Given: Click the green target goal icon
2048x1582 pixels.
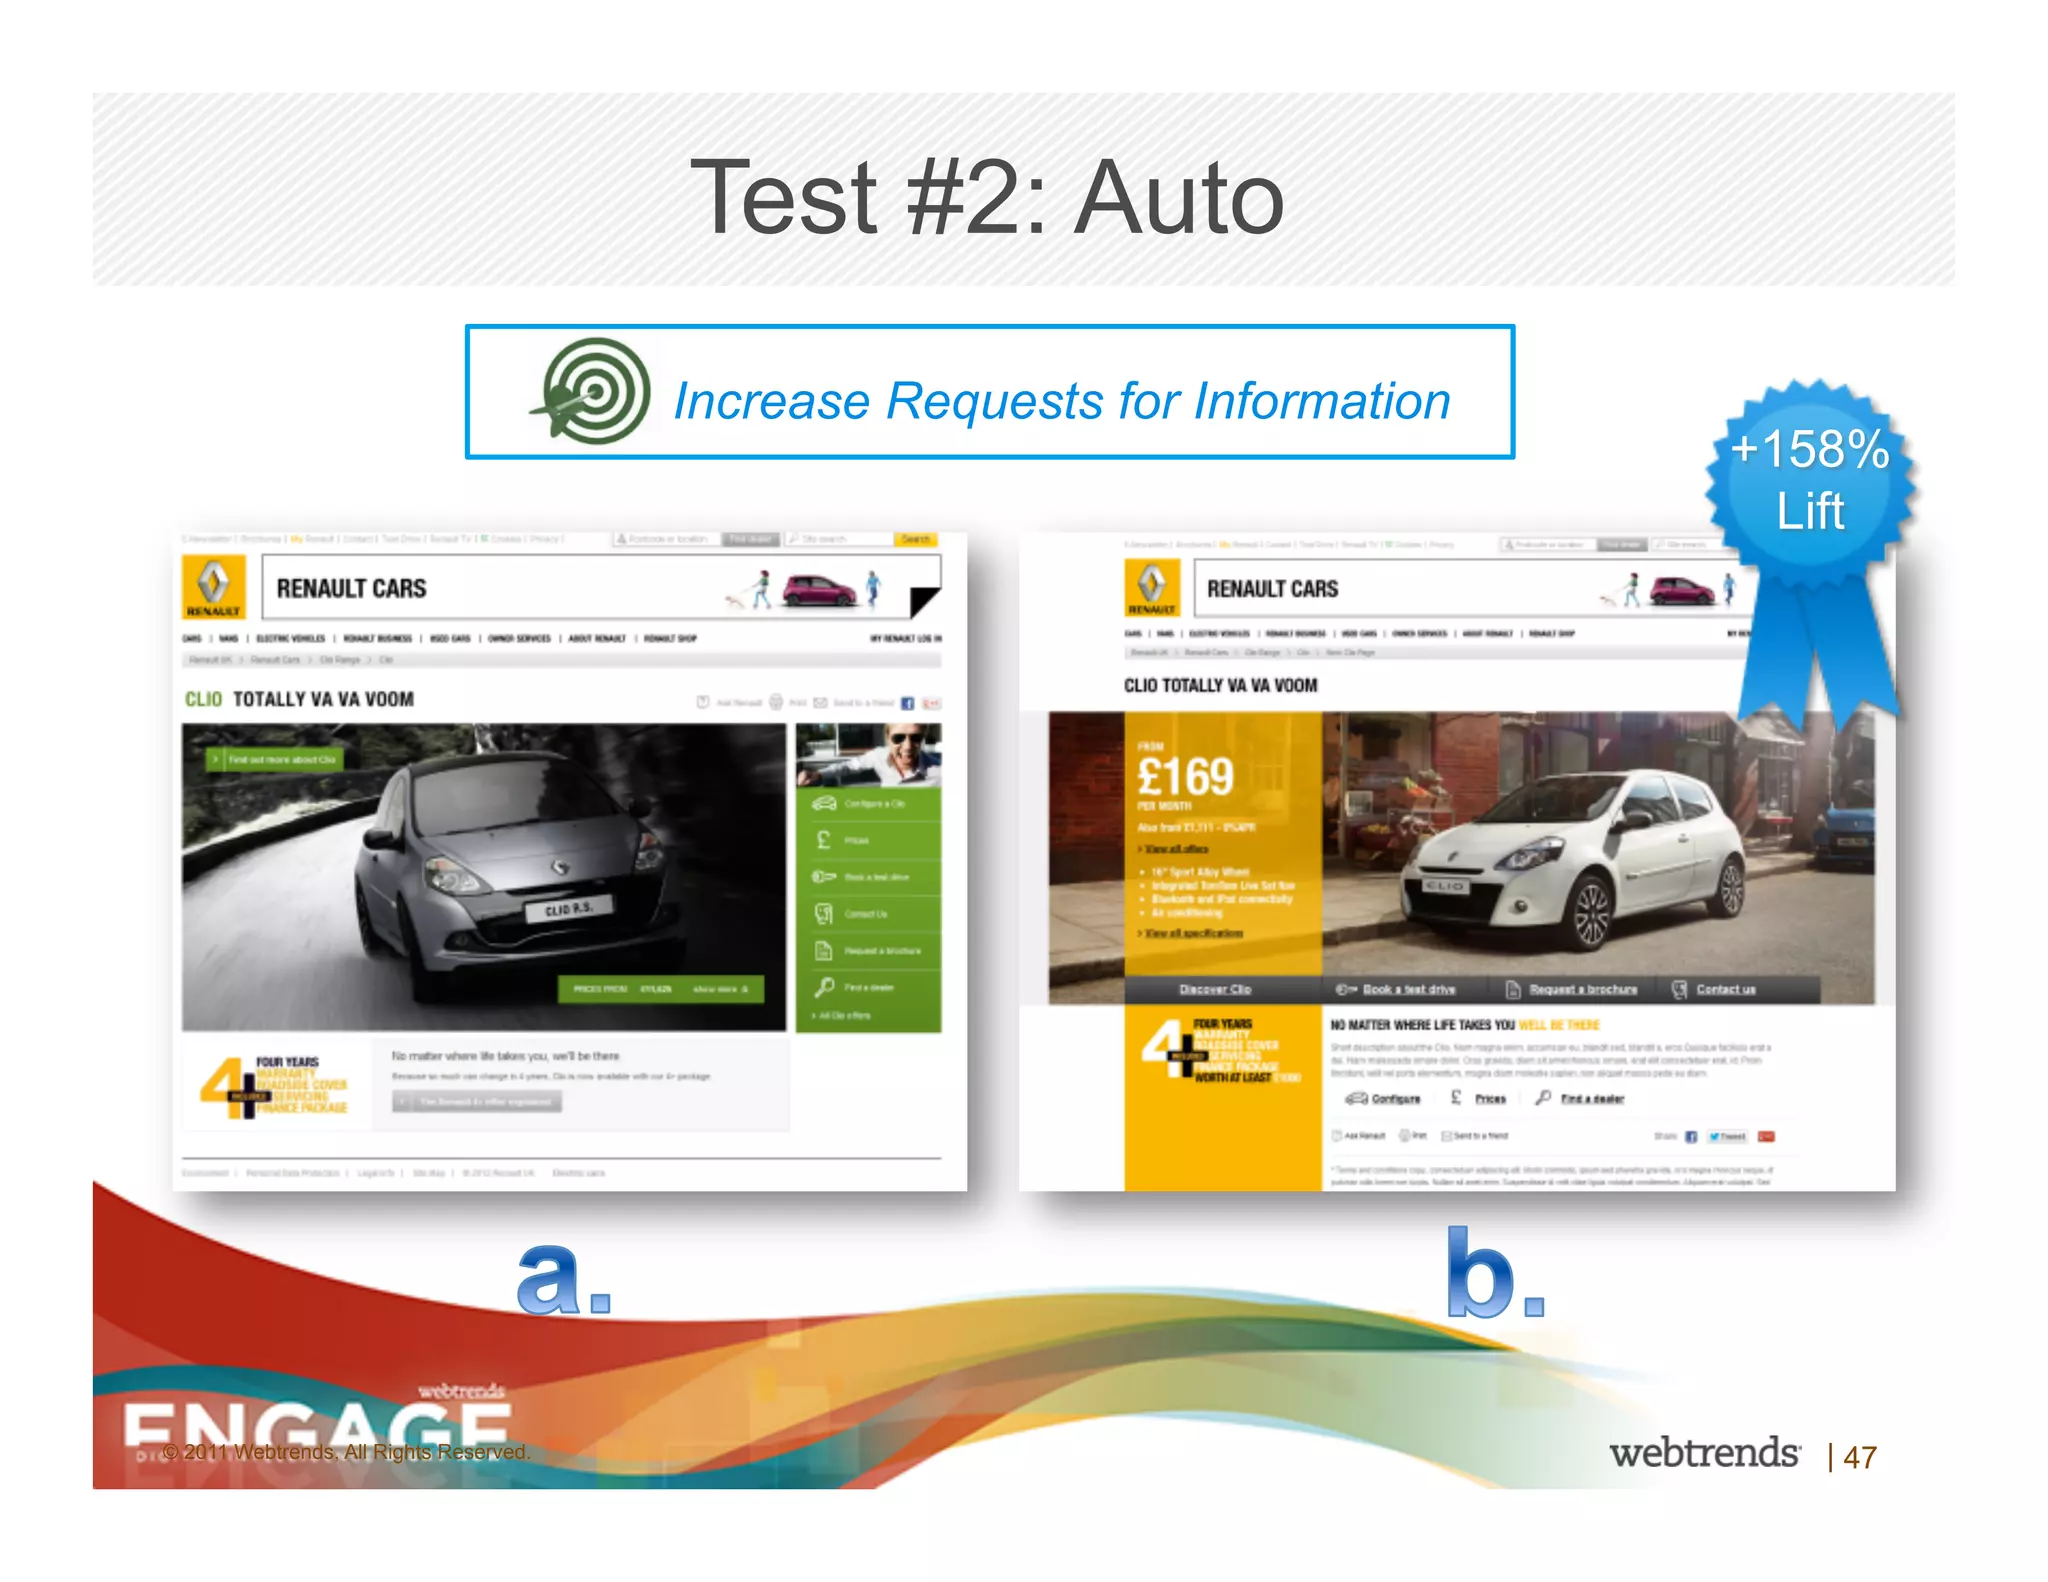Looking at the screenshot, I should tap(592, 391).
